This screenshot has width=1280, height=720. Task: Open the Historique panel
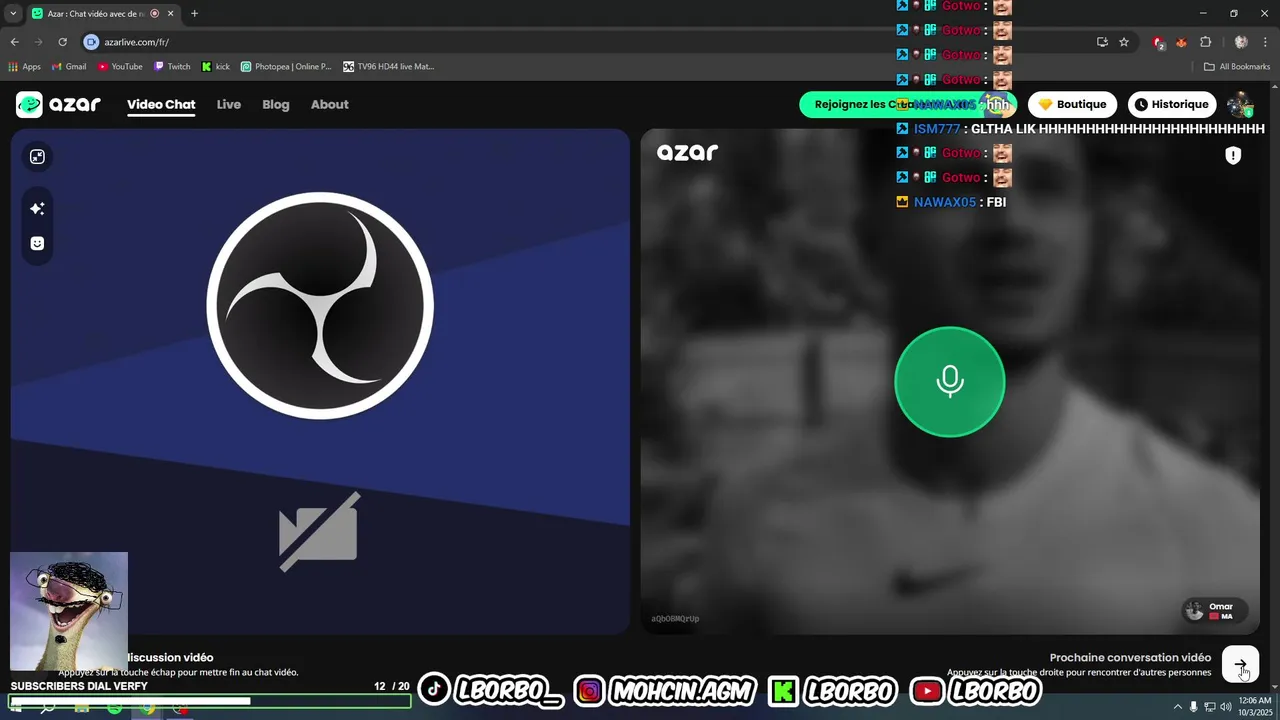tap(1171, 105)
